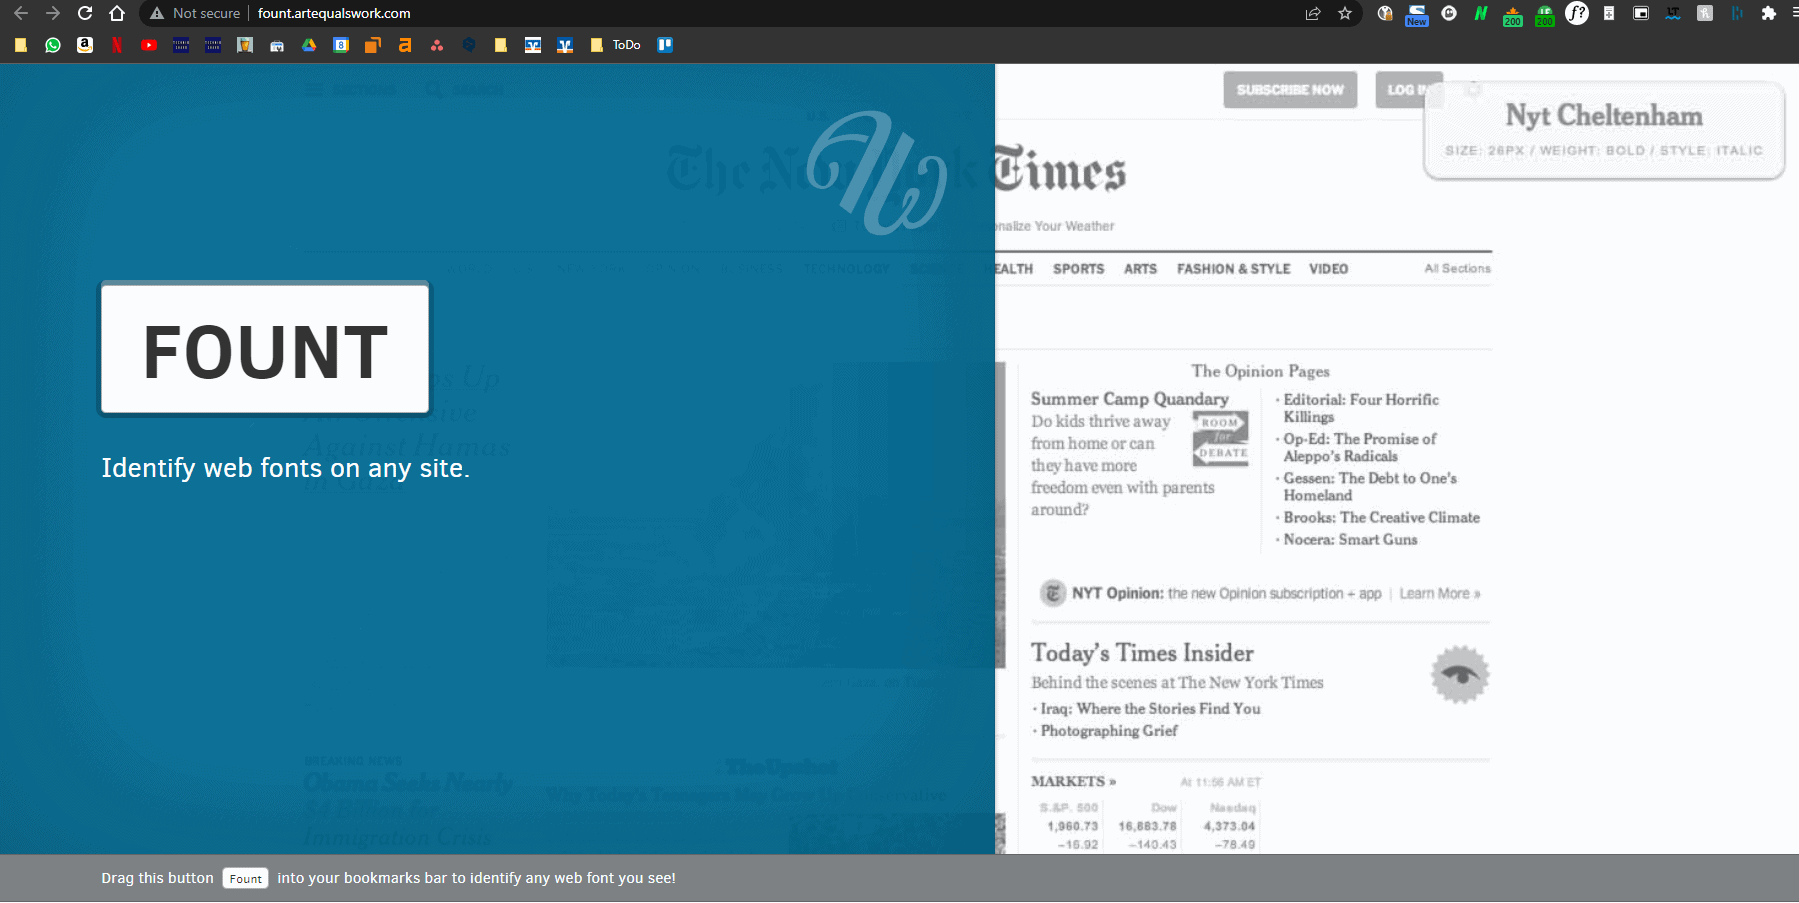1799x903 pixels.
Task: Click FASHION & STYLE in the preview
Action: pyautogui.click(x=1233, y=269)
